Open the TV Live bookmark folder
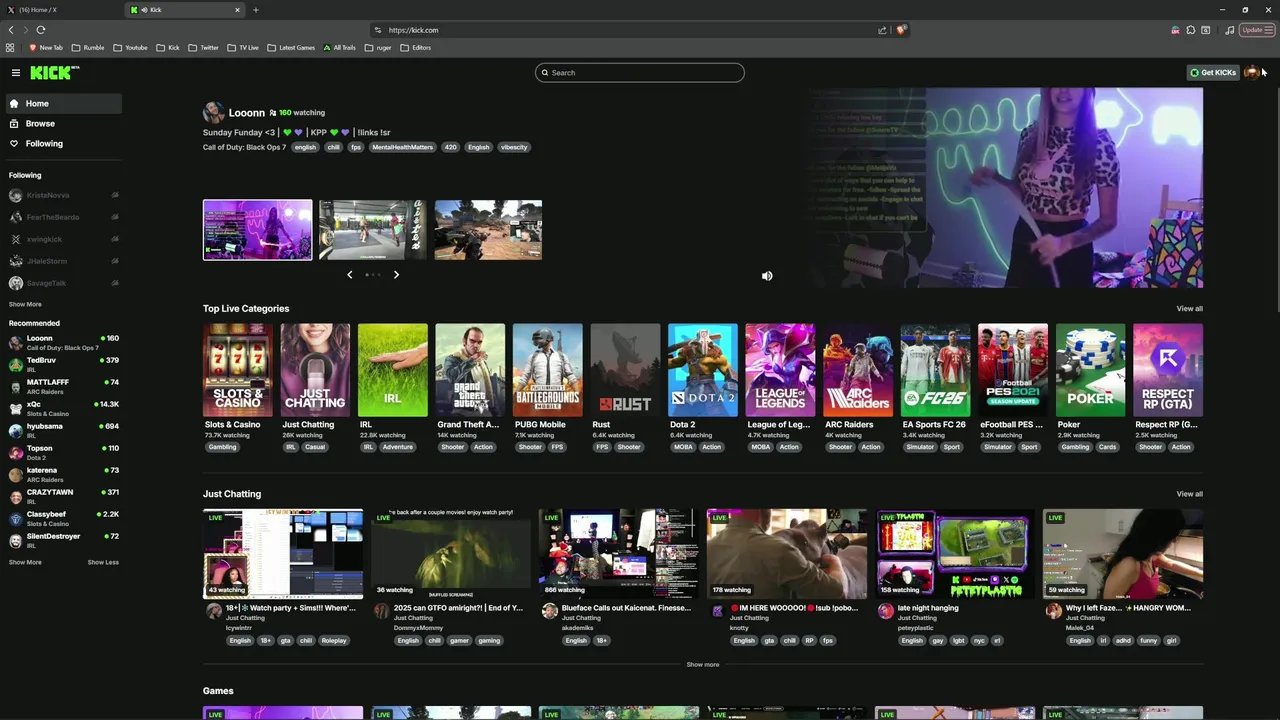Viewport: 1280px width, 720px height. tap(243, 47)
